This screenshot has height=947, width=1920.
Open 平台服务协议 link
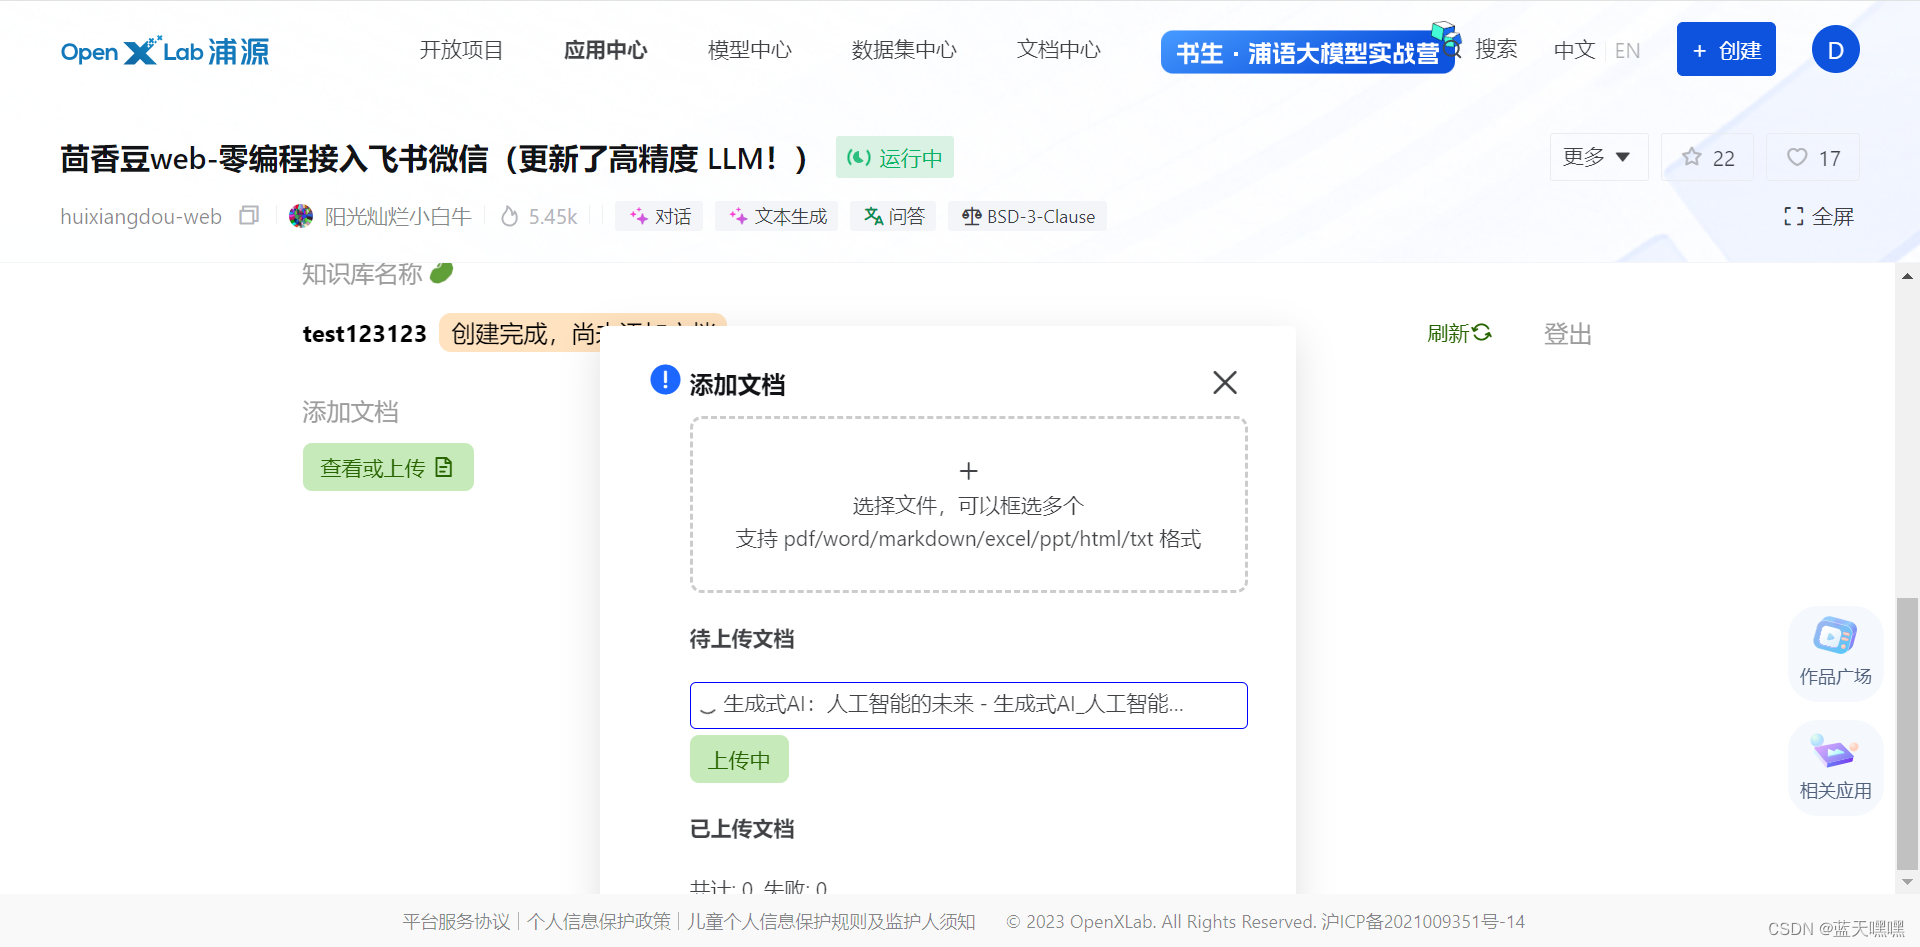coord(456,921)
